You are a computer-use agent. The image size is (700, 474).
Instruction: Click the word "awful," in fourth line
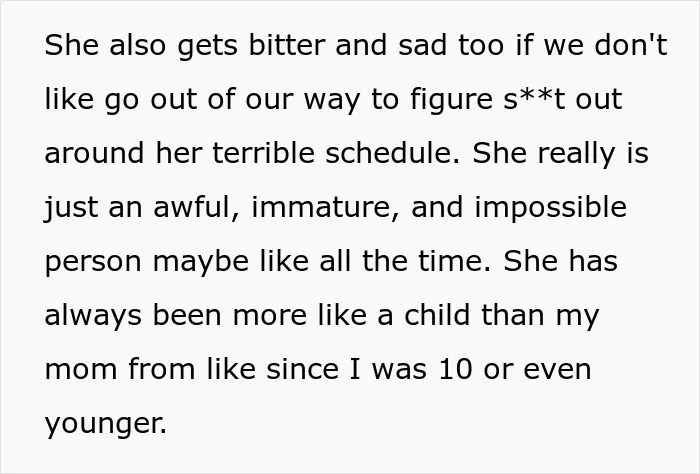197,207
